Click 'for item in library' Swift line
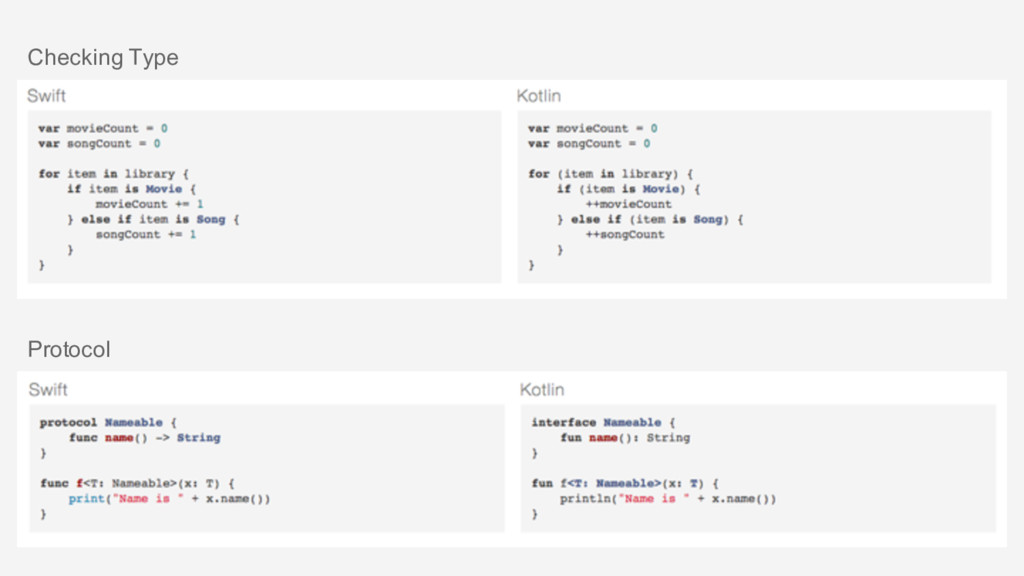 tap(114, 174)
